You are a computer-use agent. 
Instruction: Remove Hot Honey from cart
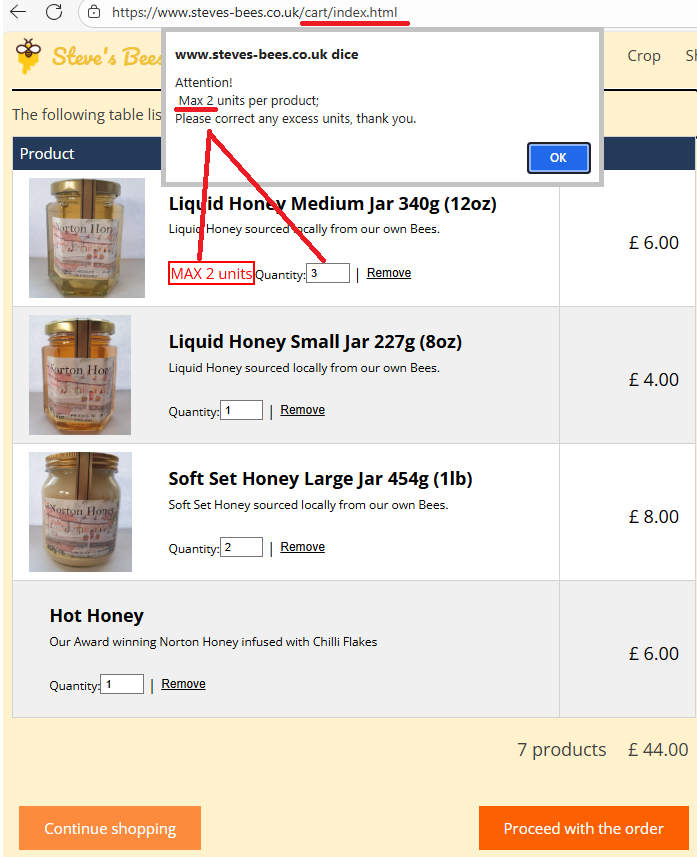[x=183, y=684]
